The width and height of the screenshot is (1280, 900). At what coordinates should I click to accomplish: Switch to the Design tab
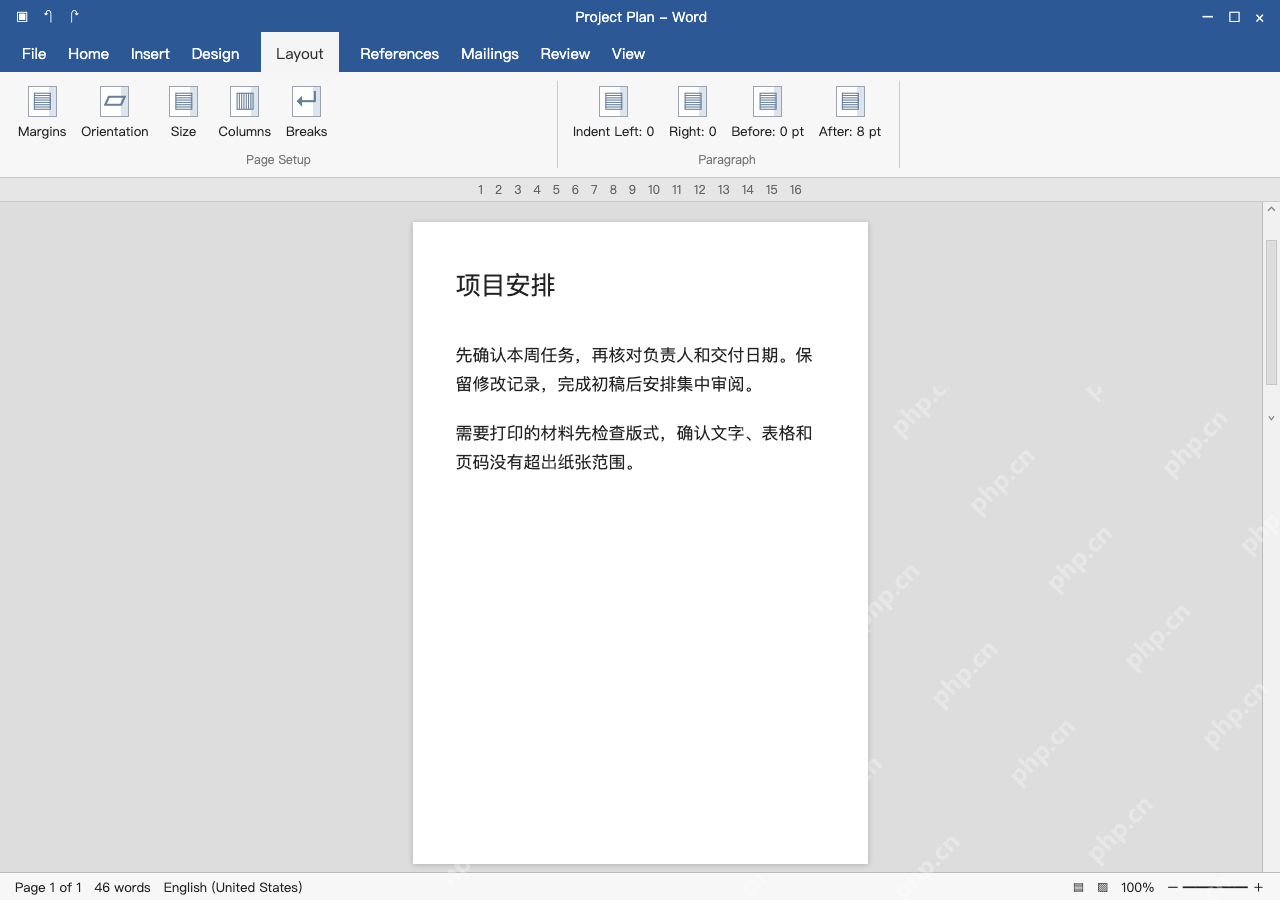click(x=215, y=54)
